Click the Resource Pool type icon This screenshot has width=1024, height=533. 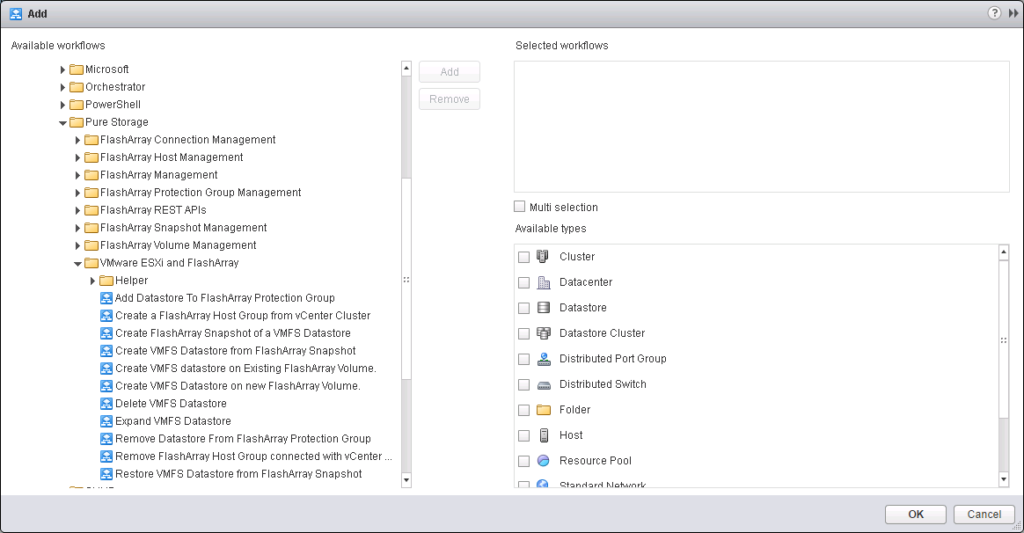point(543,460)
